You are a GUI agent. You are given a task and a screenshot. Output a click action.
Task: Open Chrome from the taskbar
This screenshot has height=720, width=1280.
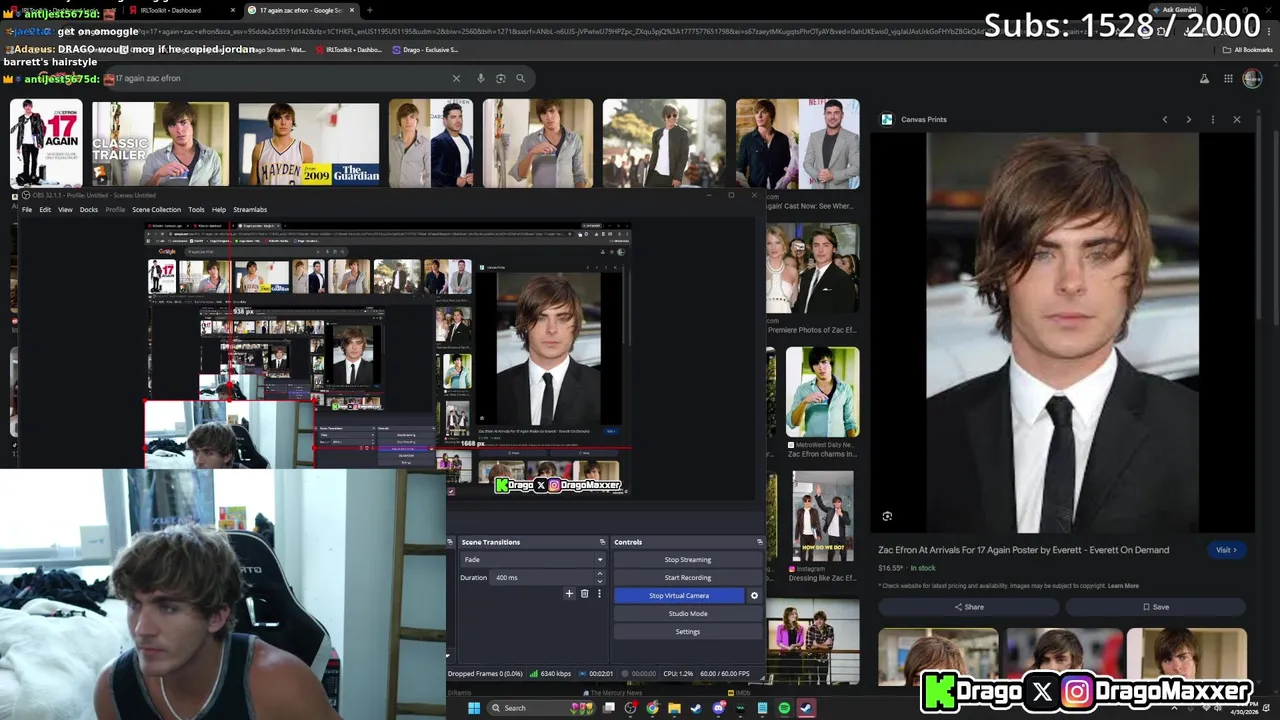[652, 708]
